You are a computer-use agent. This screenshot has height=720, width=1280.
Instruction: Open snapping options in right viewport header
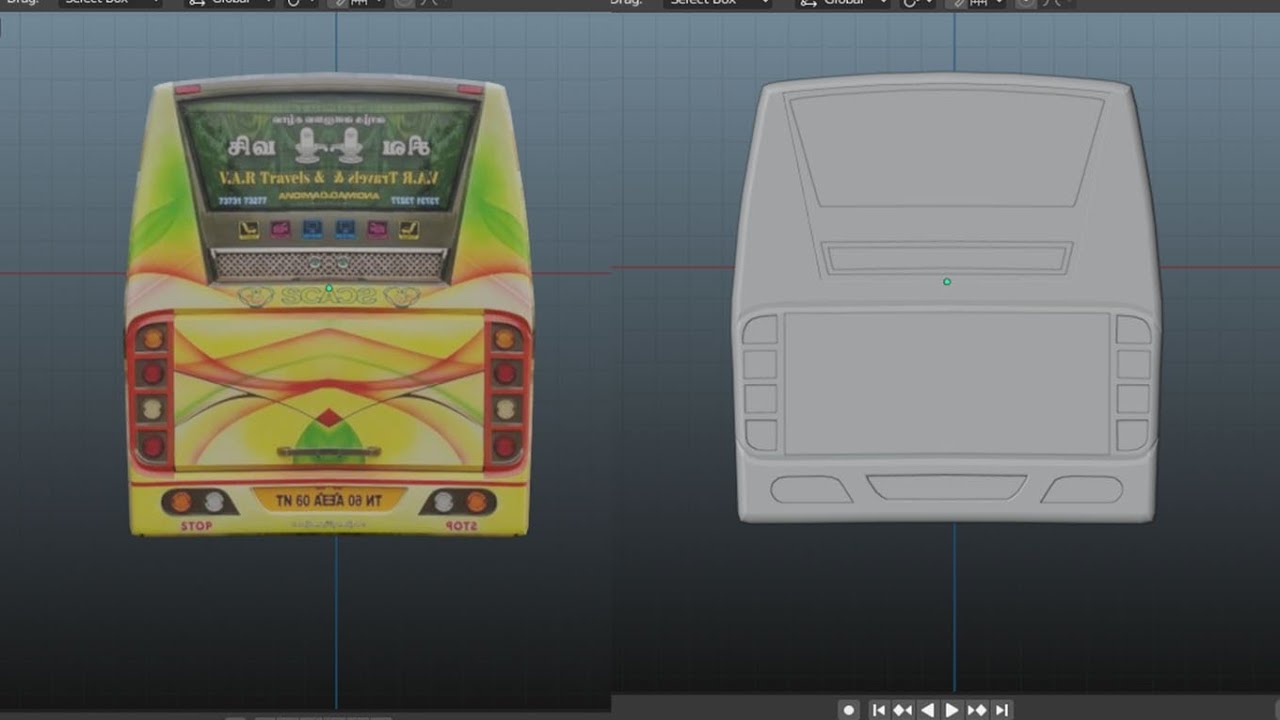(x=988, y=3)
